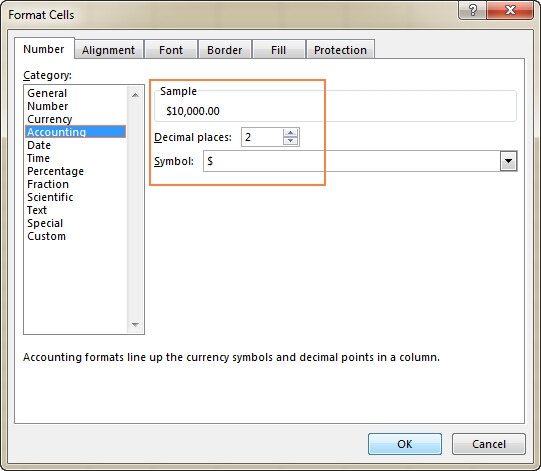Close the Format Cells dialog
Screen dimensions: 541x471
[510, 10]
